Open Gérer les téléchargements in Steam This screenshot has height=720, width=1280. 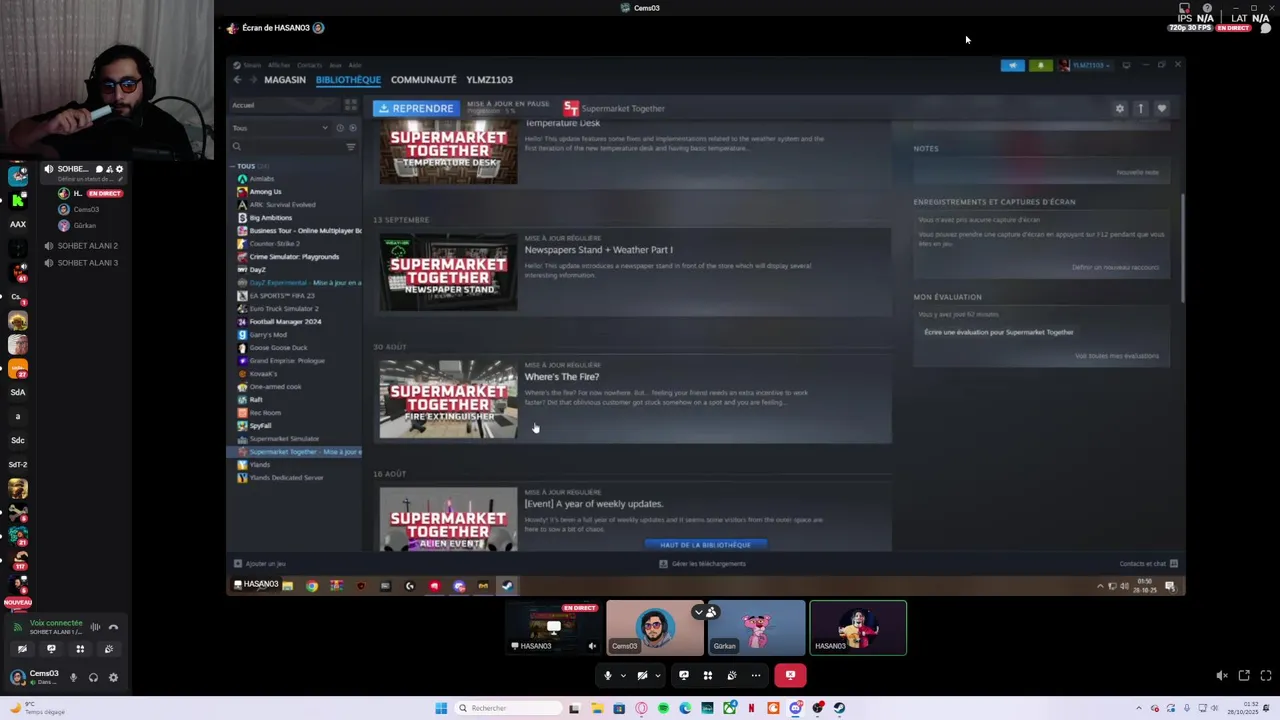(x=703, y=564)
